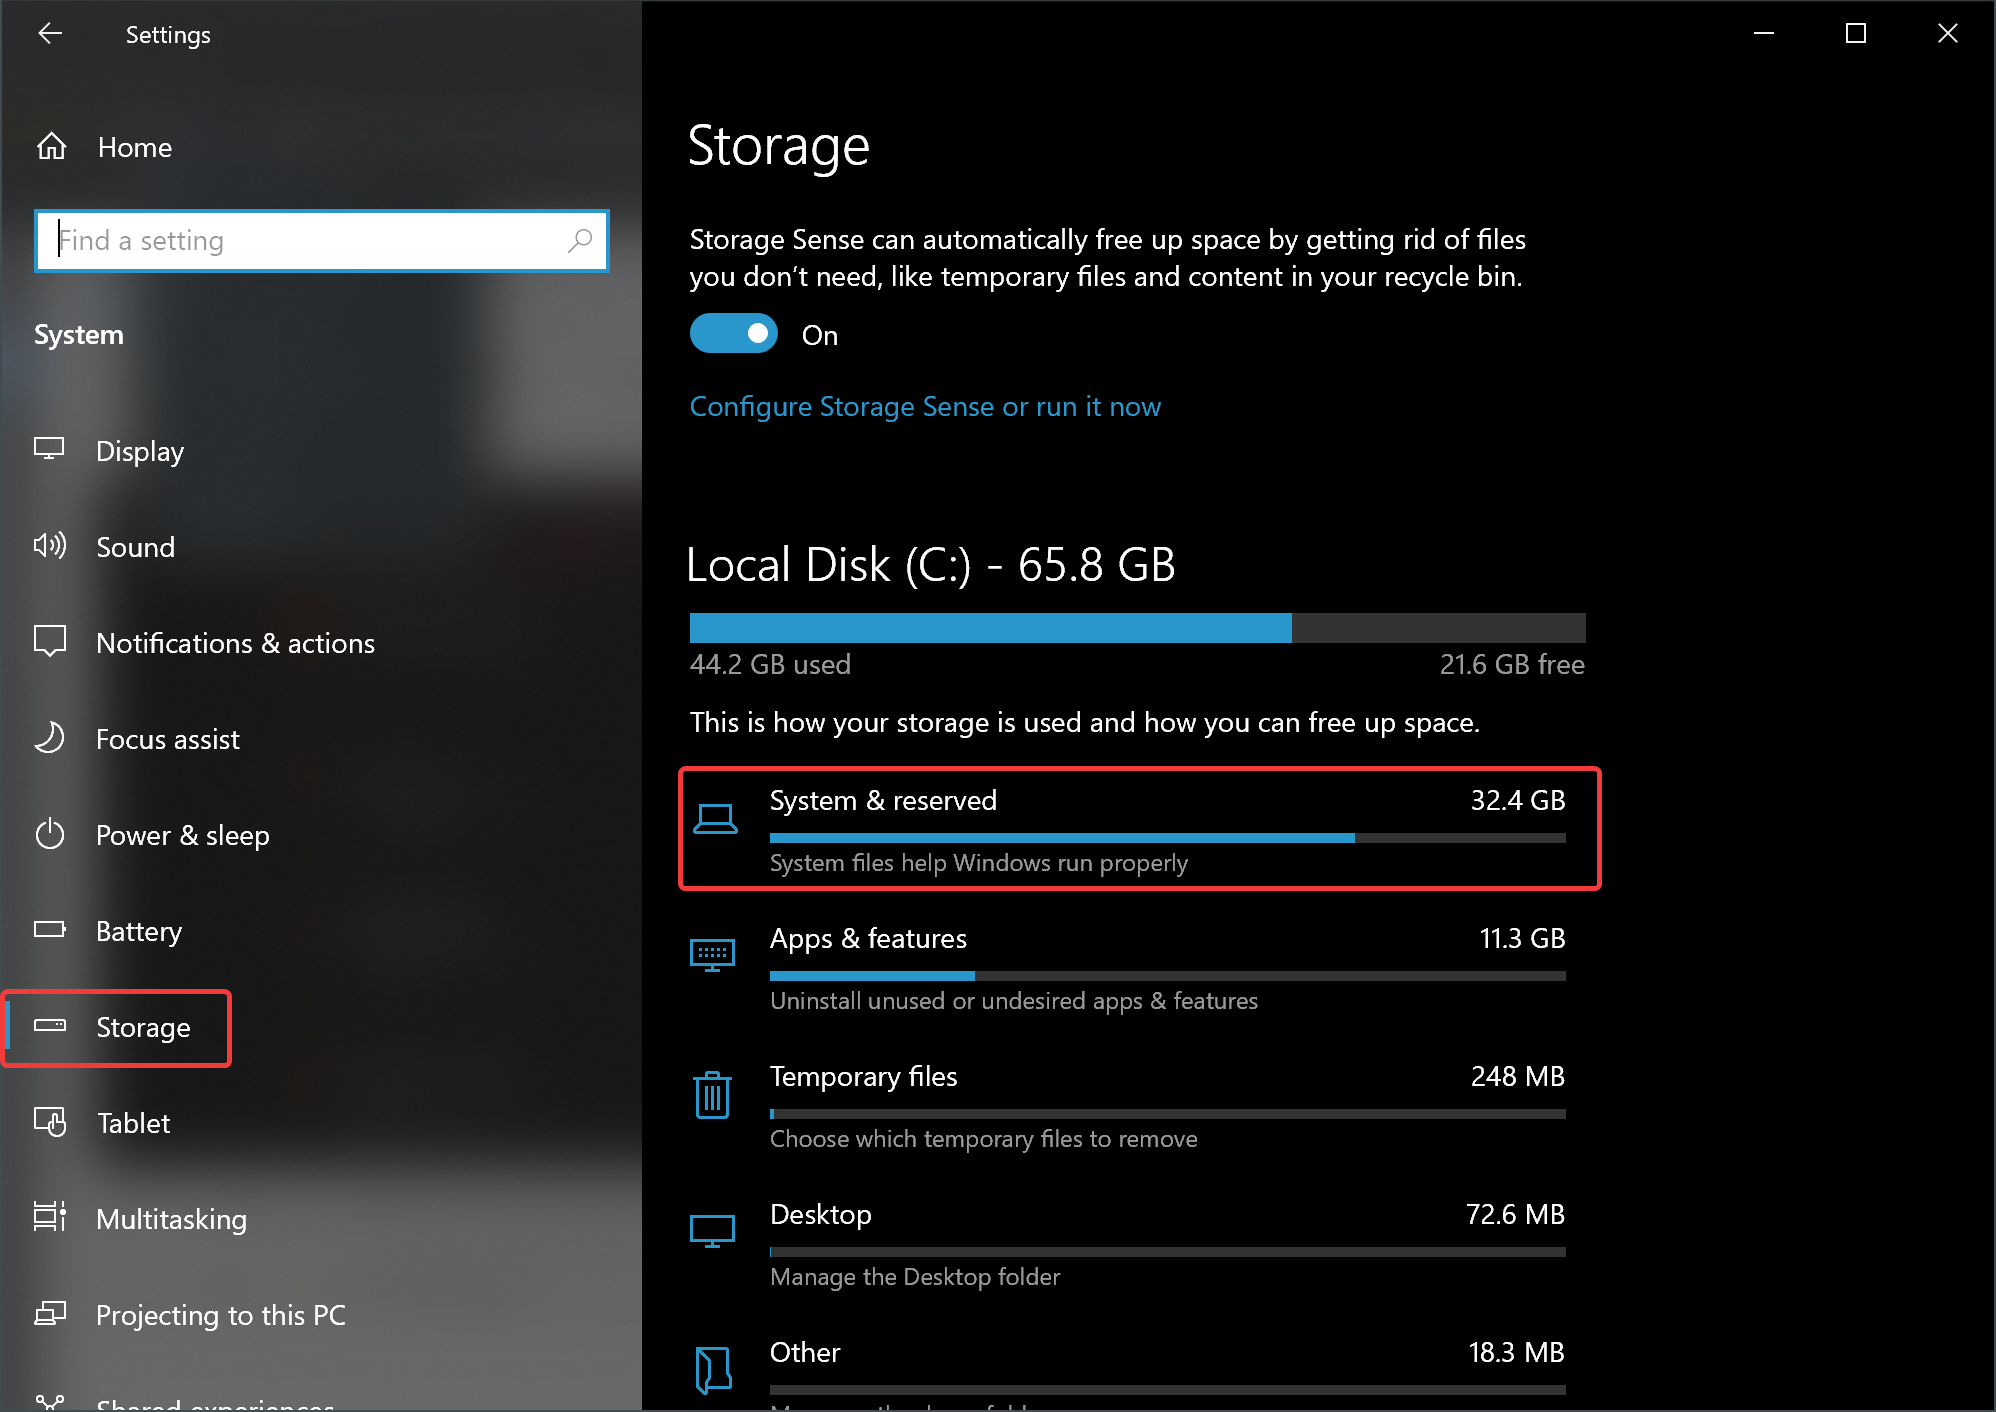Click the Local Disk C usage bar

(x=1136, y=627)
